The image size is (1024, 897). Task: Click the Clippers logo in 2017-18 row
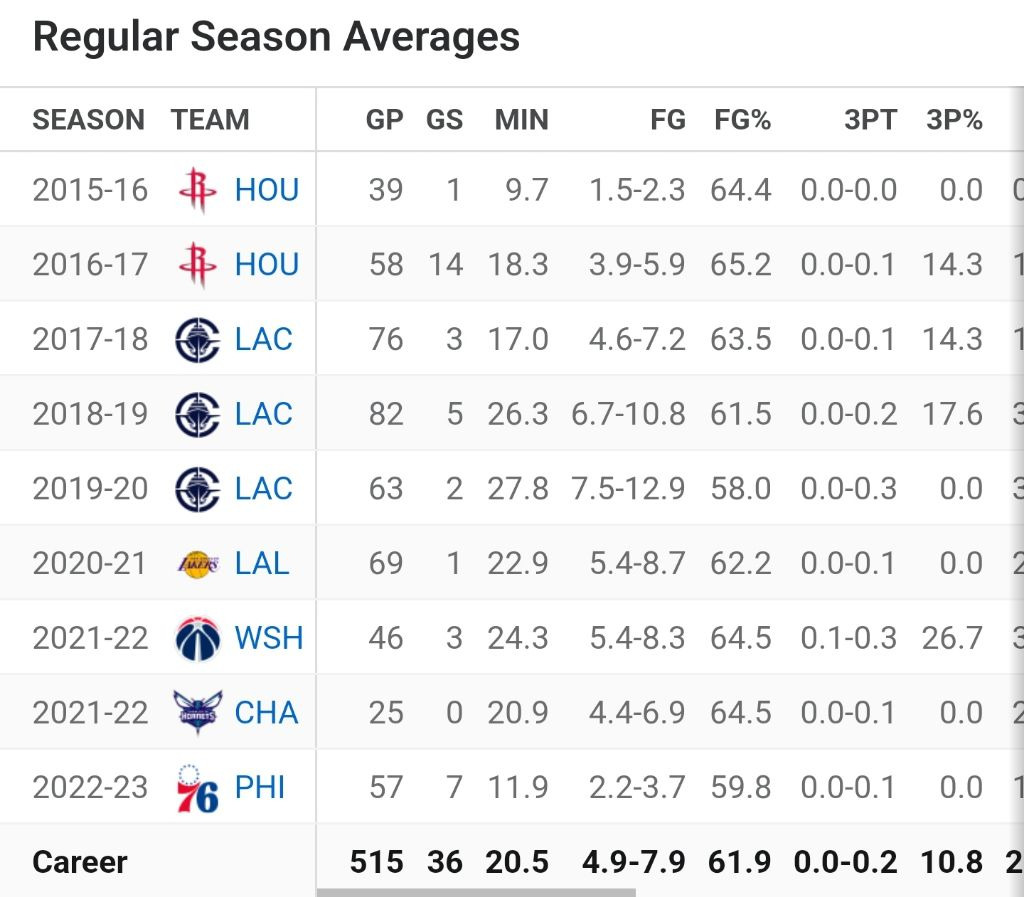tap(197, 339)
